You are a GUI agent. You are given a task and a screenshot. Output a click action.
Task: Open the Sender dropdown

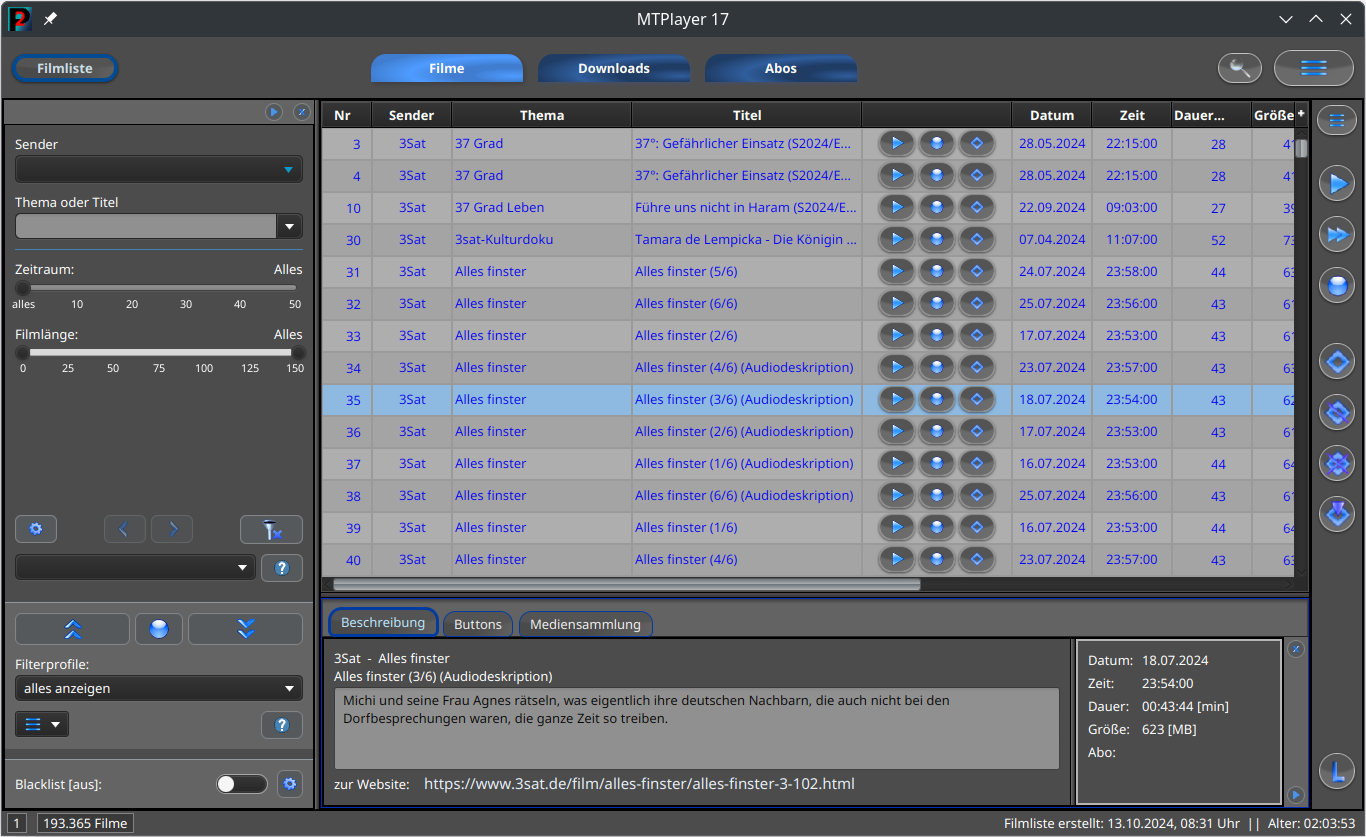click(x=159, y=169)
